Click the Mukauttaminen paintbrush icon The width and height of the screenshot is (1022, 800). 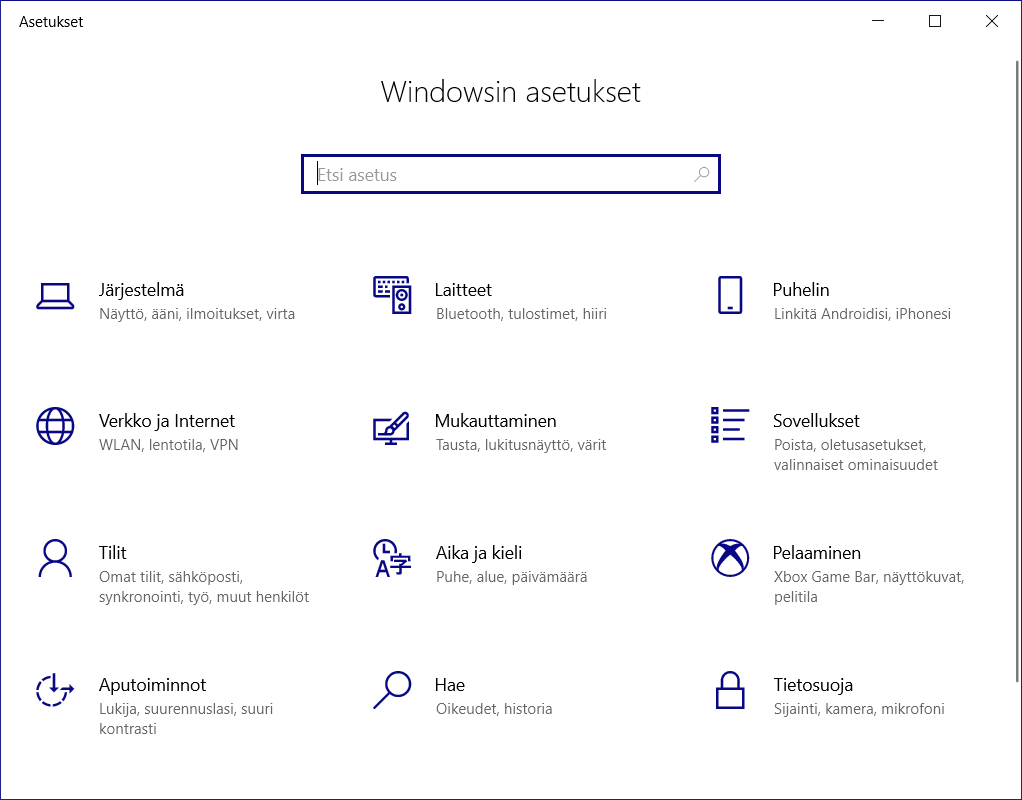(391, 428)
